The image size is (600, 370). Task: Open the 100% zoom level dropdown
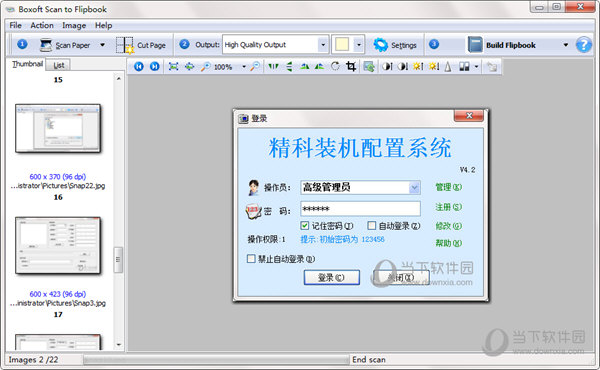pos(244,67)
